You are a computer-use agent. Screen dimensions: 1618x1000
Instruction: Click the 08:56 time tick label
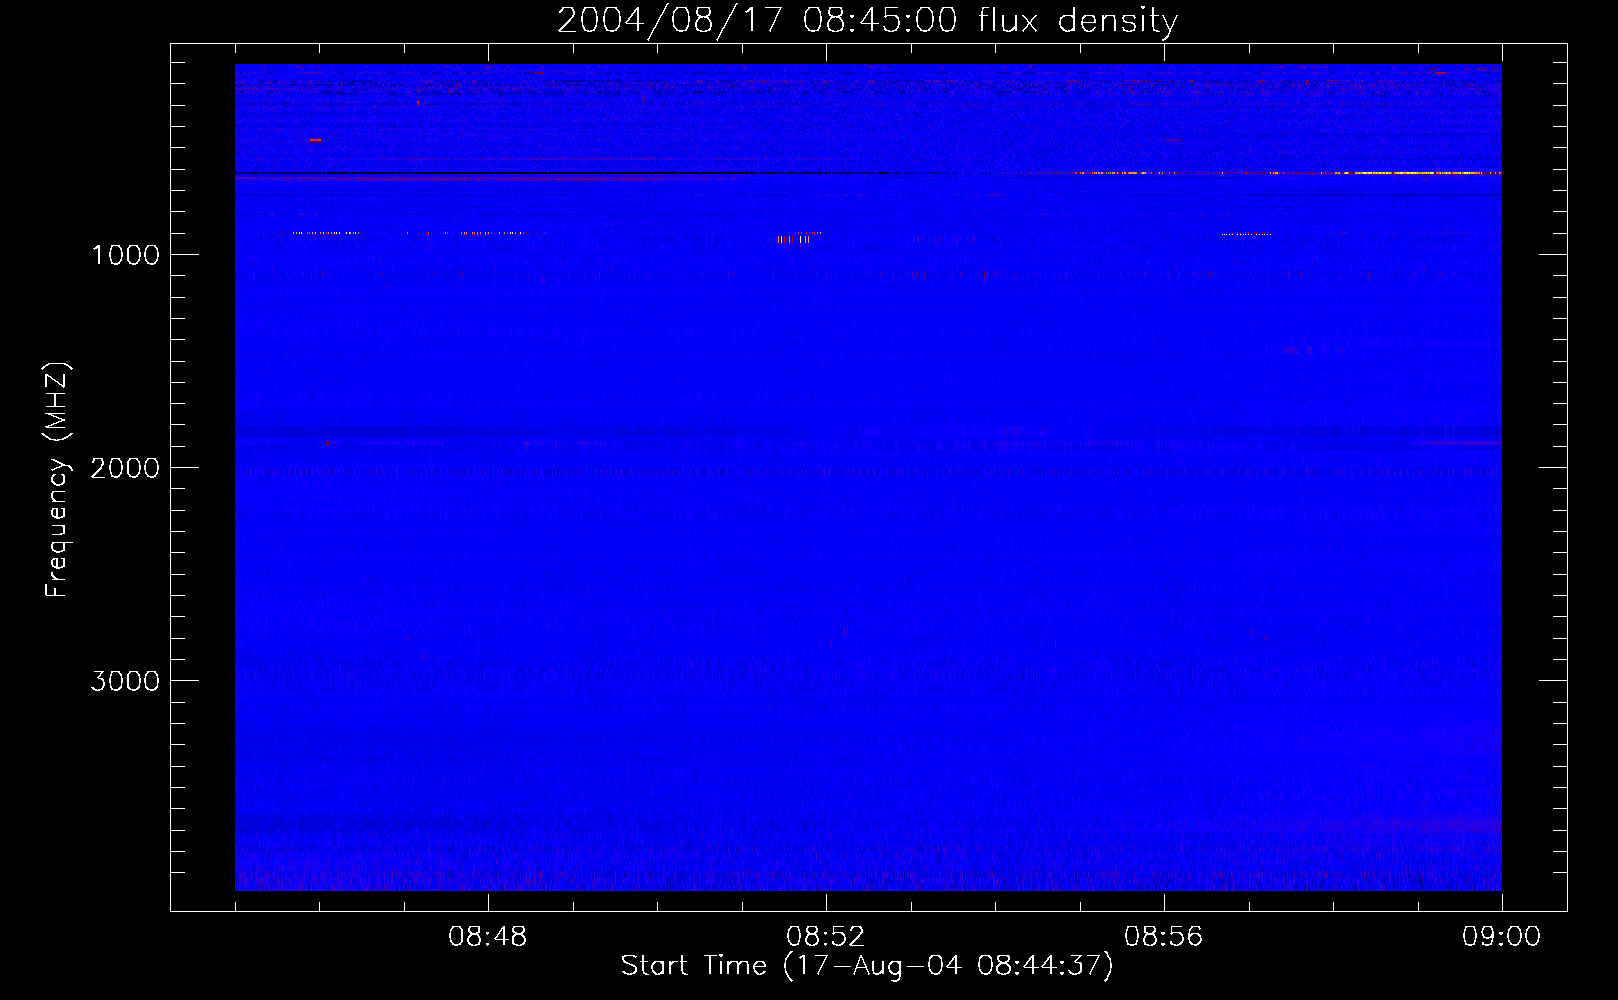[x=1163, y=937]
